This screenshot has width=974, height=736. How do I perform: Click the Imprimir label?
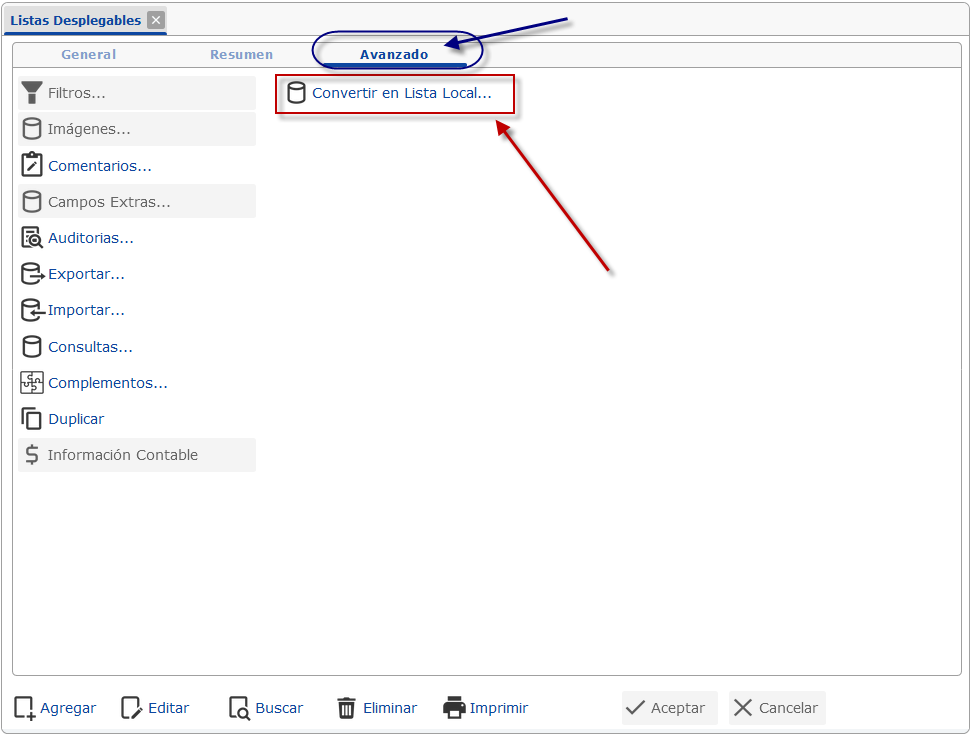(x=499, y=708)
